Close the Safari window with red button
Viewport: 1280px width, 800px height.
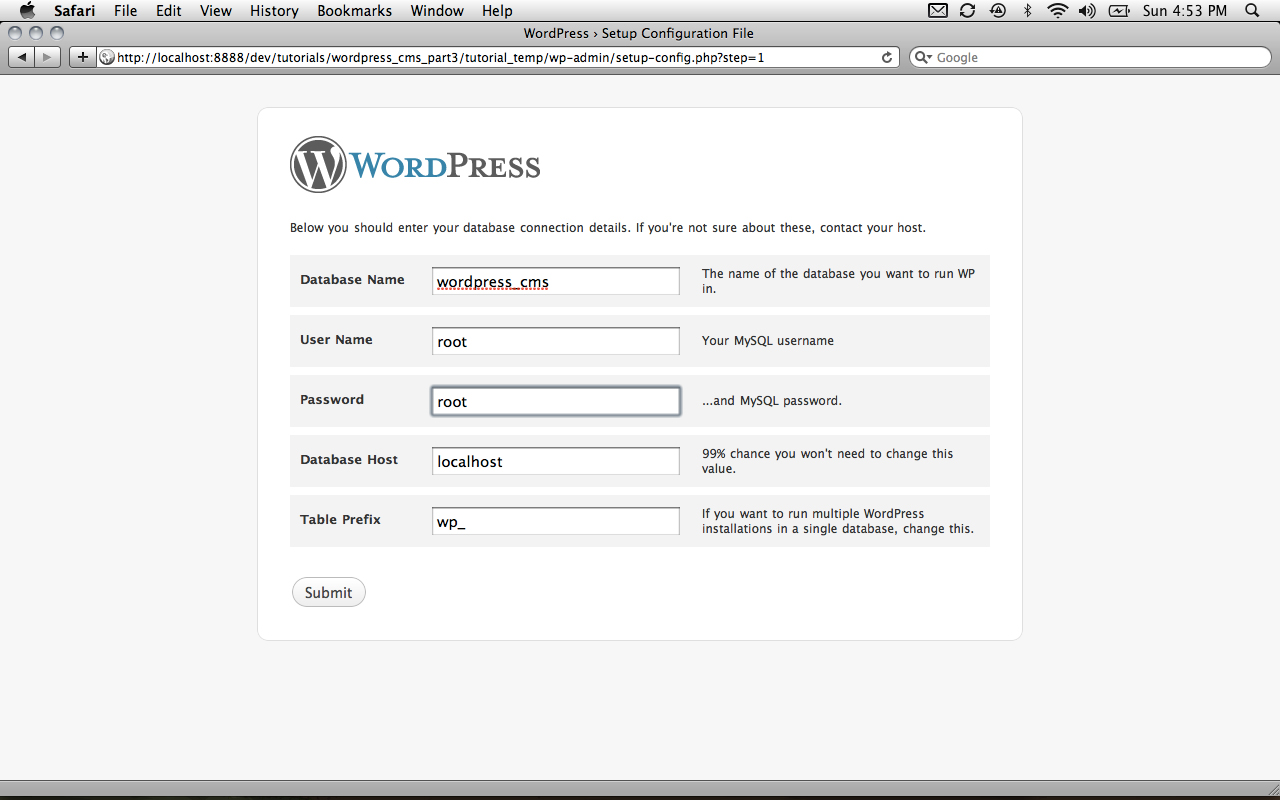pos(15,33)
